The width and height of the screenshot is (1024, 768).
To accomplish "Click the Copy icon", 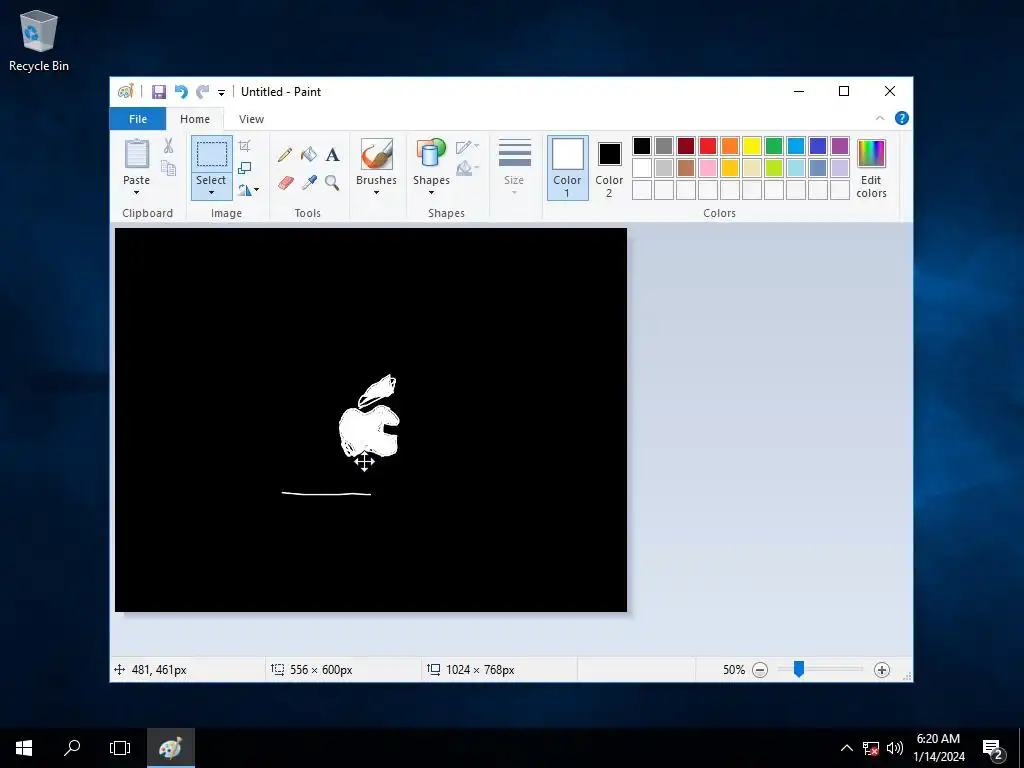I will [168, 168].
